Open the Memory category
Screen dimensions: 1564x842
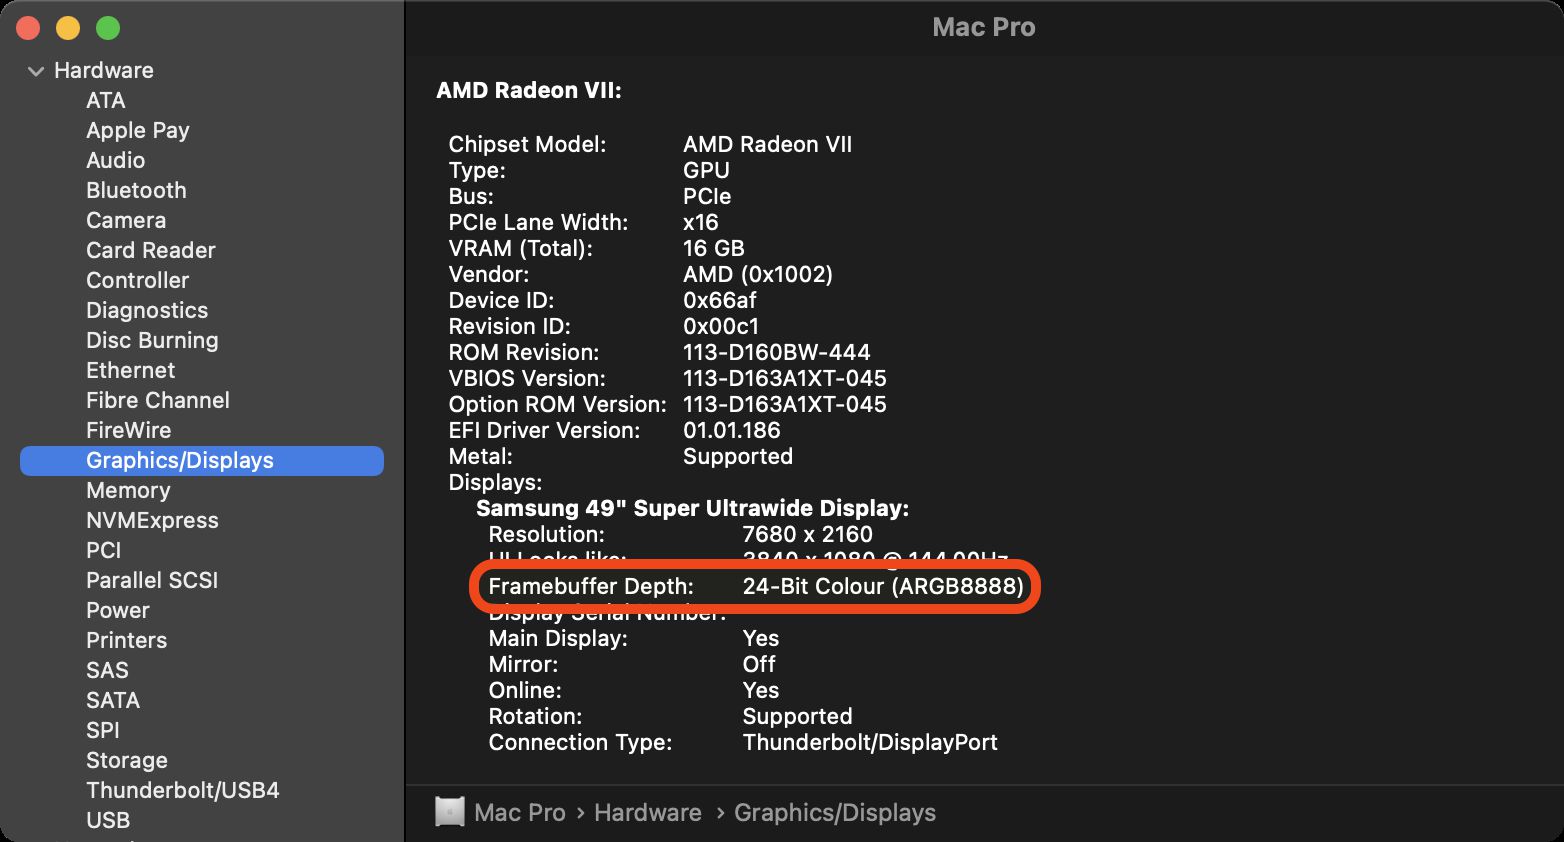point(128,491)
